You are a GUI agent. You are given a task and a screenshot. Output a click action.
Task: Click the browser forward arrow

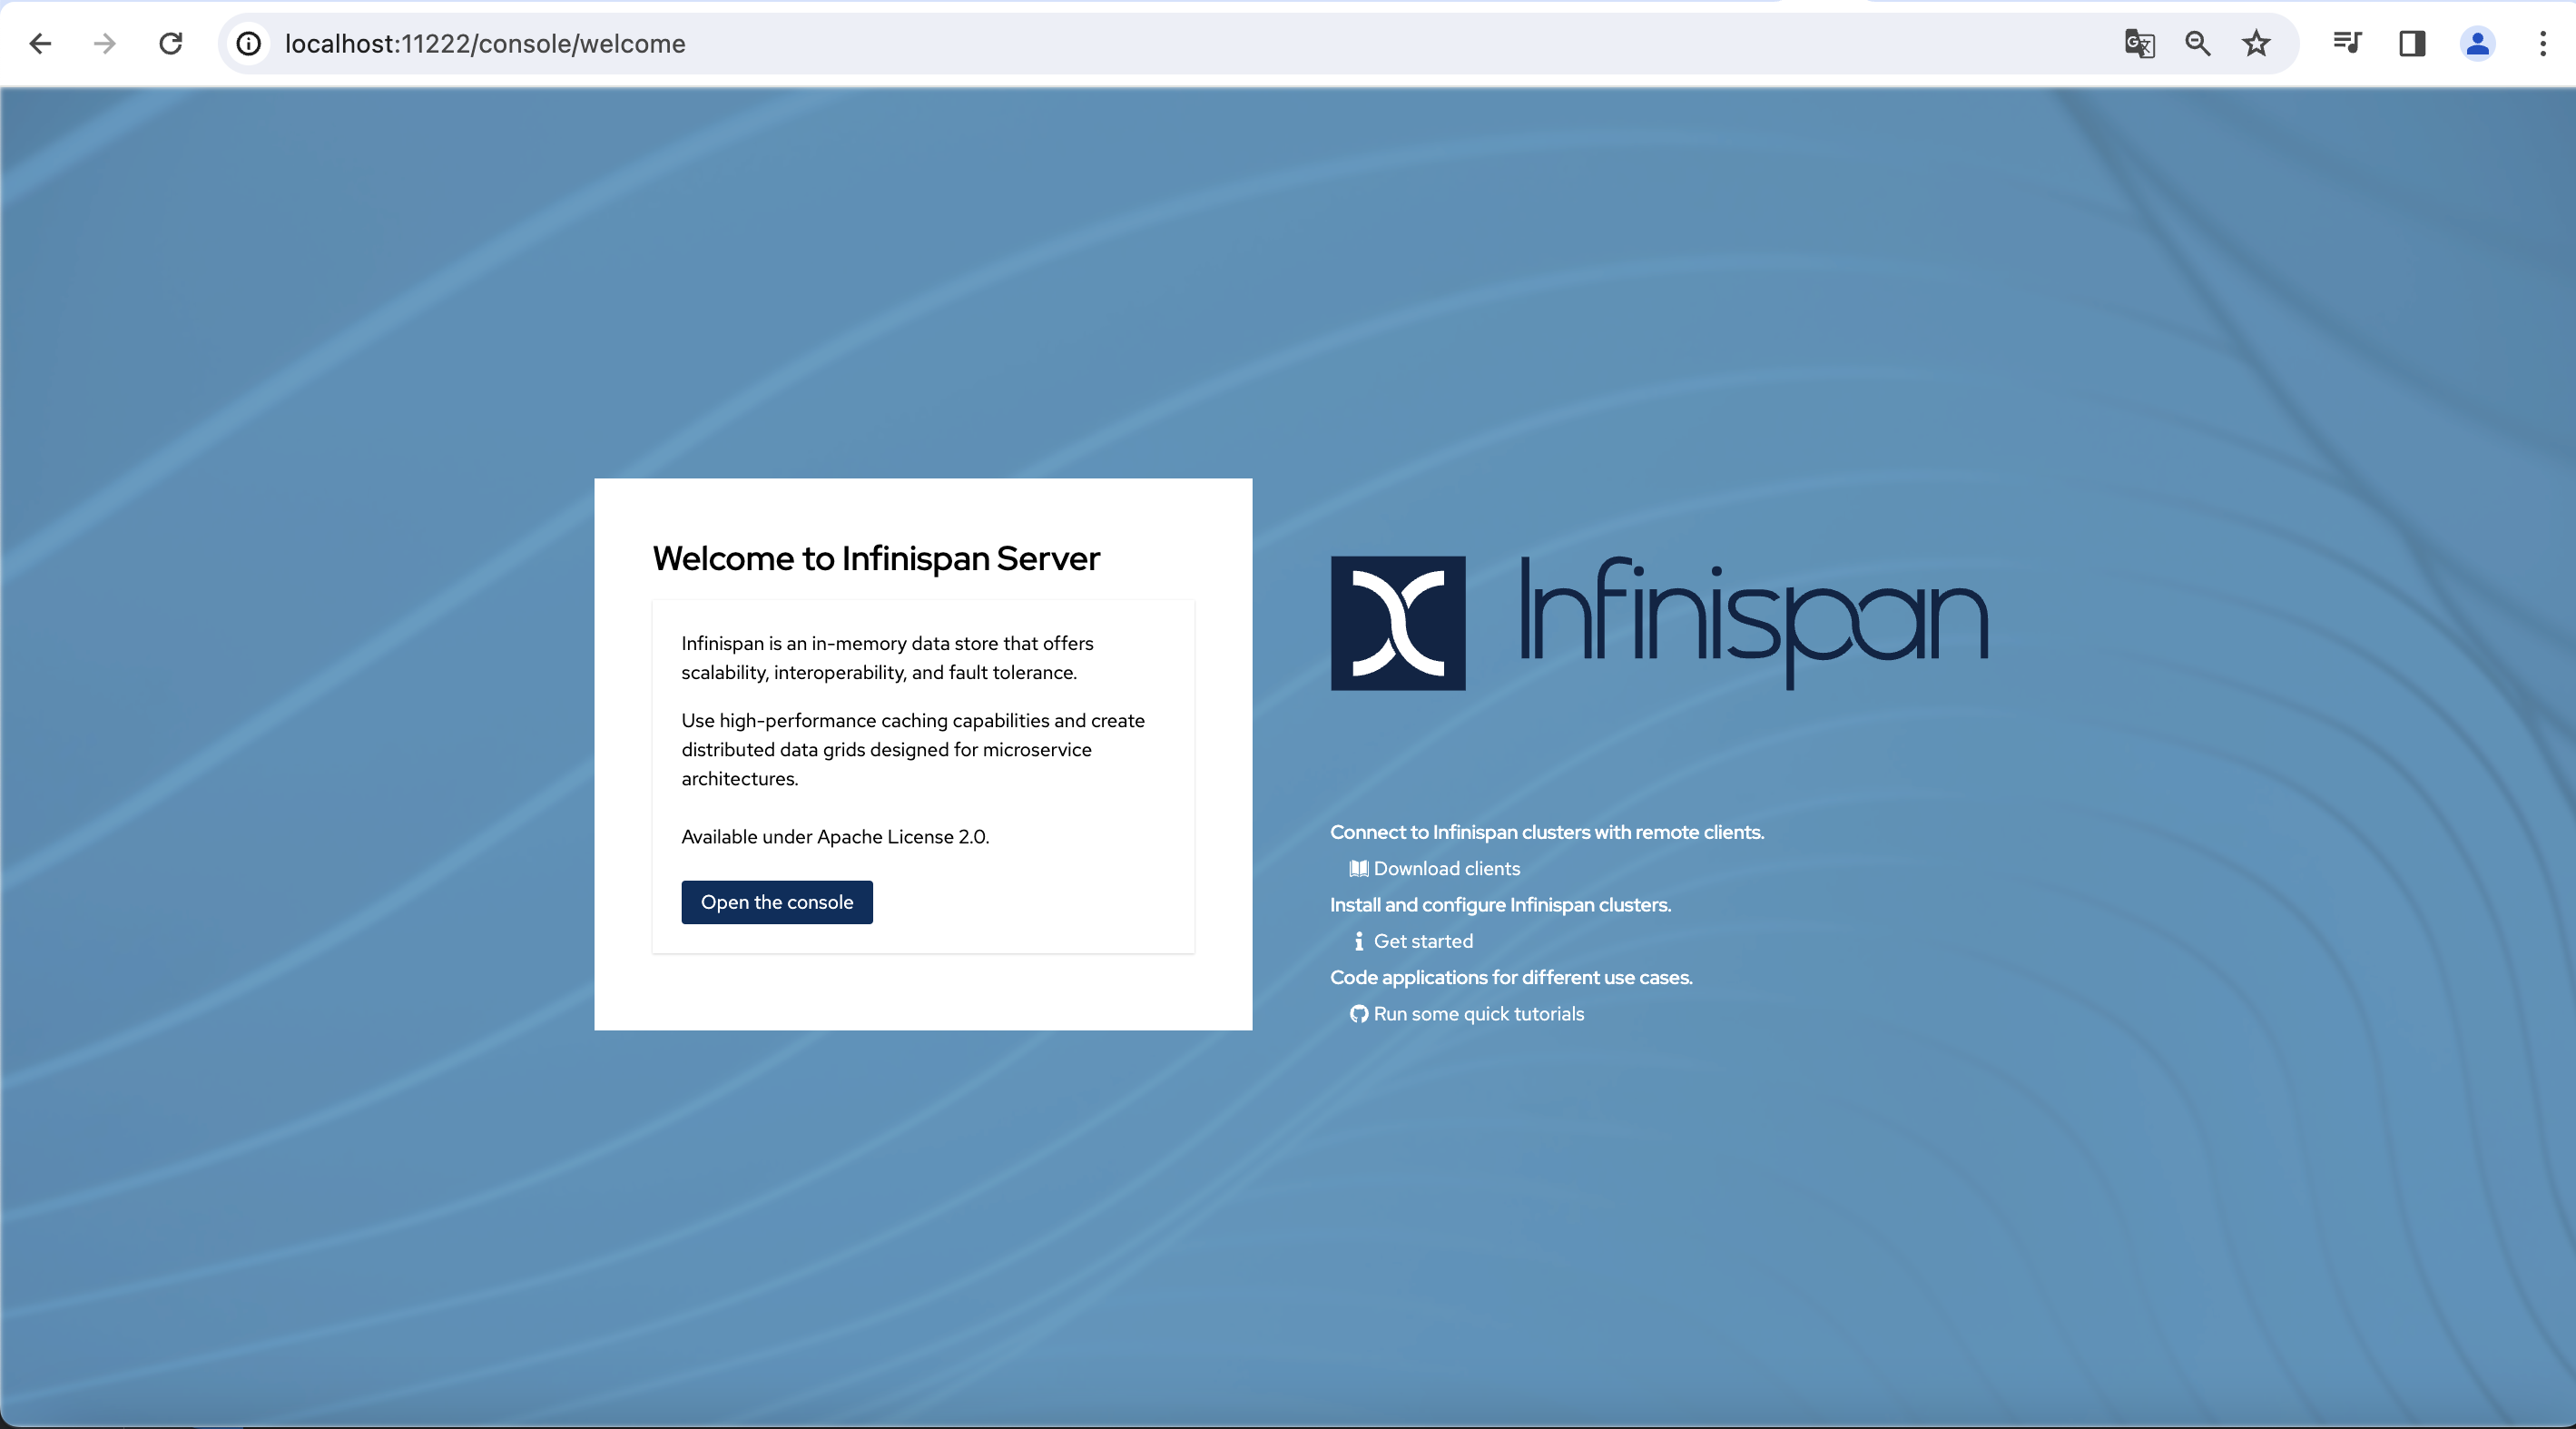(x=105, y=44)
